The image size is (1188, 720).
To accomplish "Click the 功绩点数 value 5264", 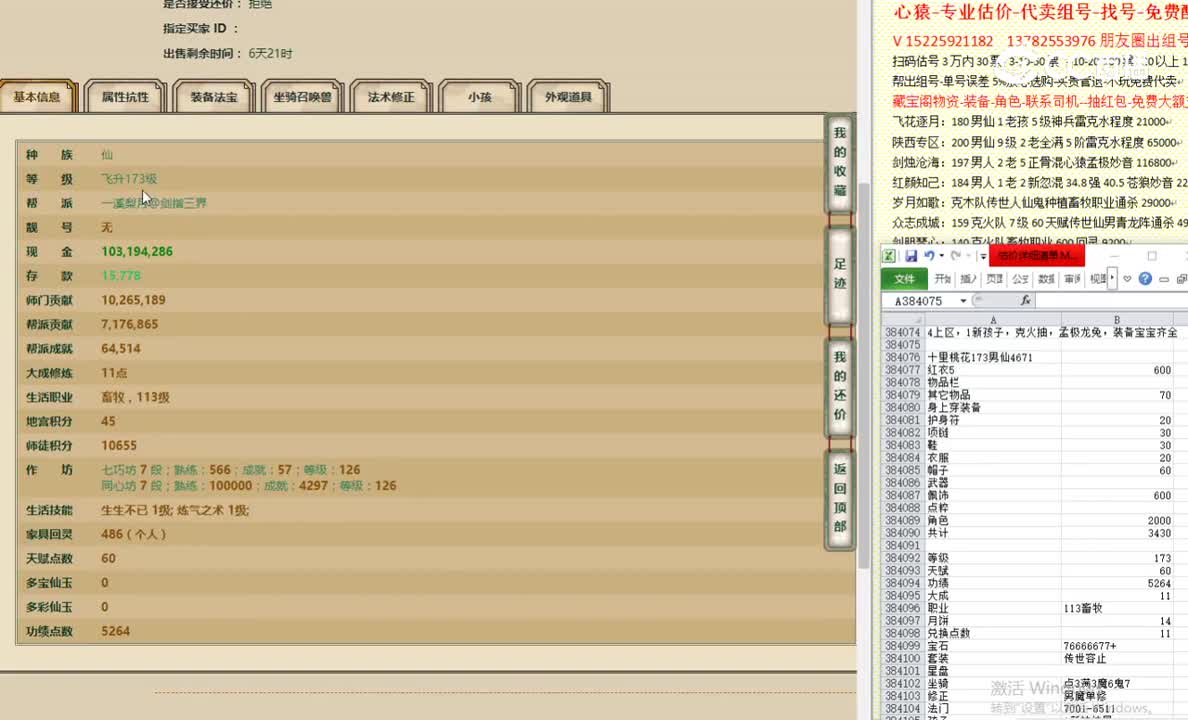I will (x=115, y=631).
